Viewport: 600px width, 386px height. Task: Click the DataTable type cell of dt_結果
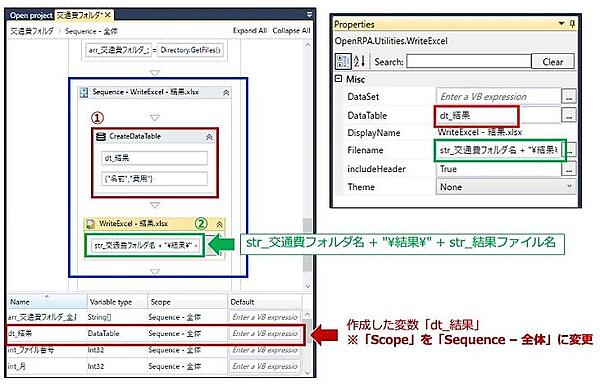tap(103, 334)
